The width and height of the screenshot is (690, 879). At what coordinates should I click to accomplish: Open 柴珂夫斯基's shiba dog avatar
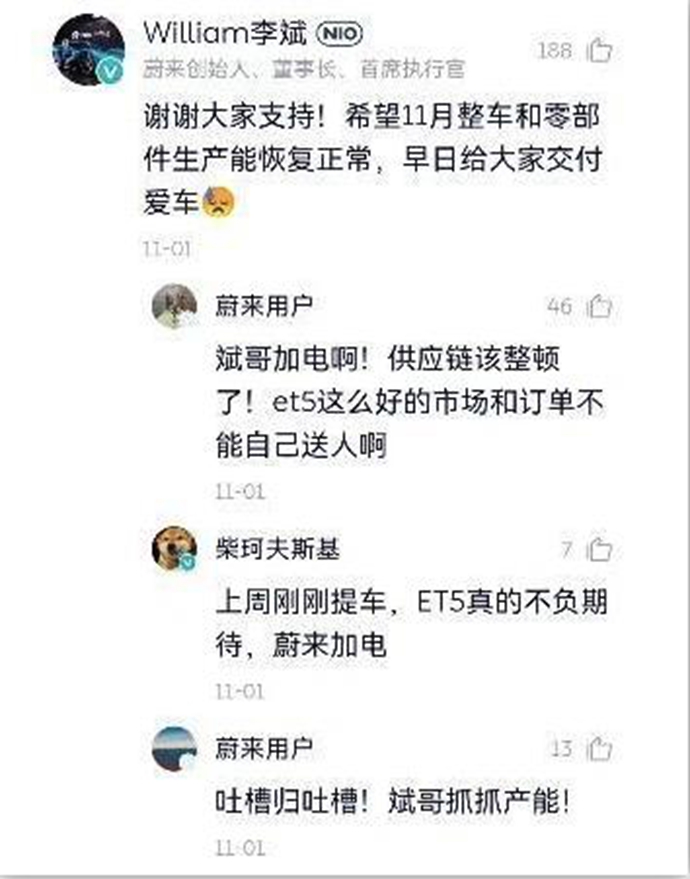174,548
